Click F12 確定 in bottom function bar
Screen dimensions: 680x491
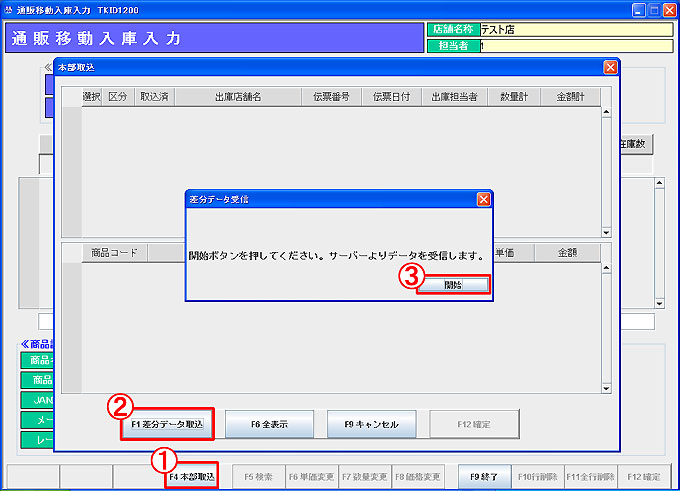pyautogui.click(x=644, y=477)
